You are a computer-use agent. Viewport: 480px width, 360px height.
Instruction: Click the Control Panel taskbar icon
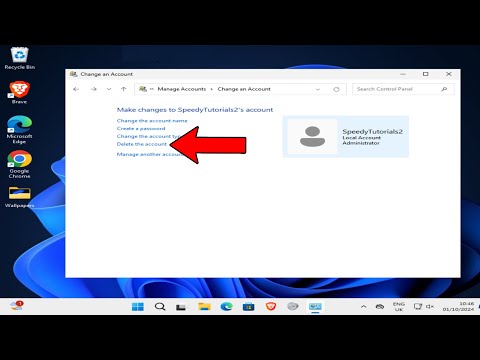click(315, 306)
